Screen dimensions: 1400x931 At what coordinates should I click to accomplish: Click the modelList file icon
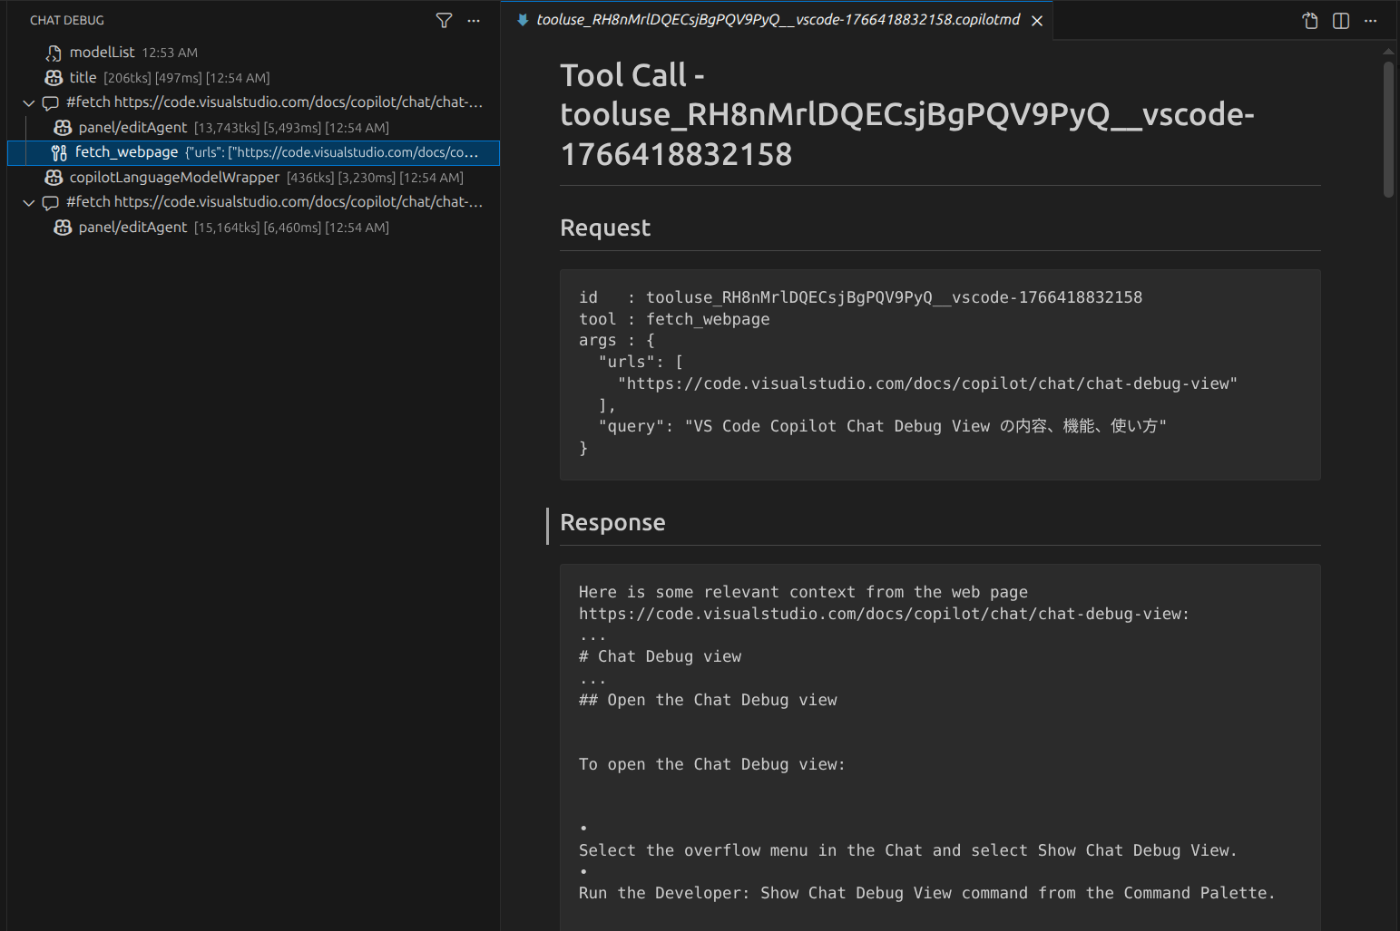54,52
